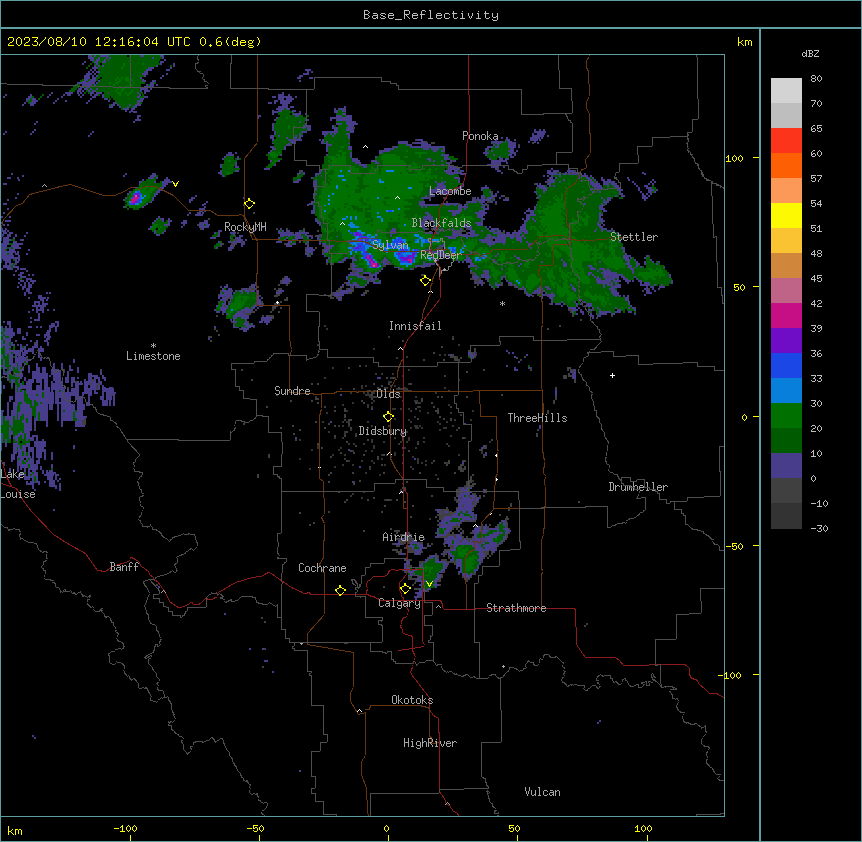Click the Stettler city label
The image size is (862, 842).
pos(634,237)
